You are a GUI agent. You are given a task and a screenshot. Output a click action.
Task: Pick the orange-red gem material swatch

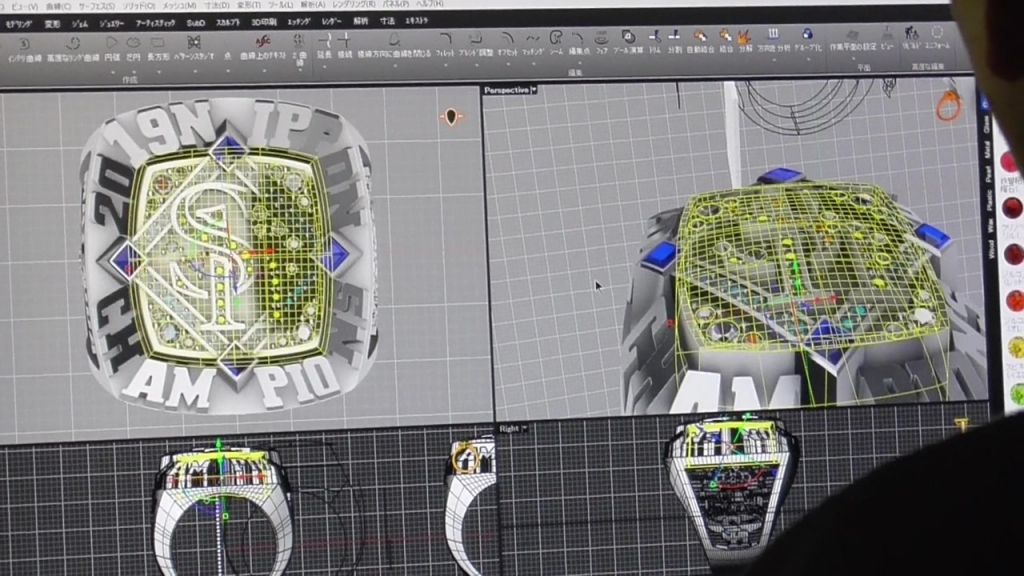pyautogui.click(x=1015, y=301)
